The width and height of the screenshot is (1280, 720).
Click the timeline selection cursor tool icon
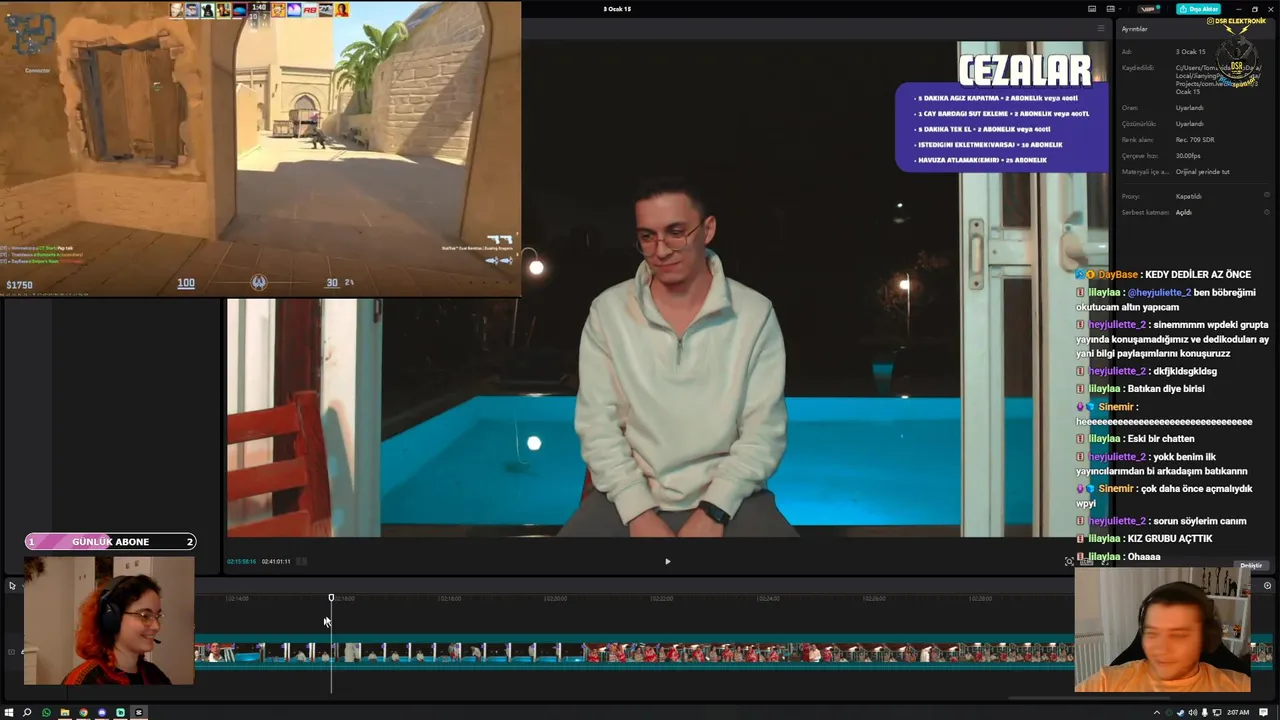click(x=12, y=586)
